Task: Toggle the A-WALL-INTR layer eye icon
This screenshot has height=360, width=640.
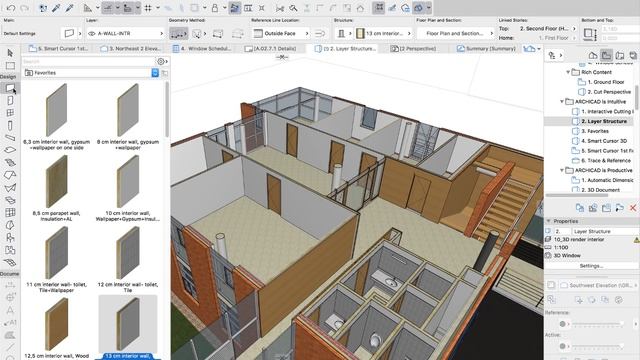Action: pyautogui.click(x=91, y=33)
